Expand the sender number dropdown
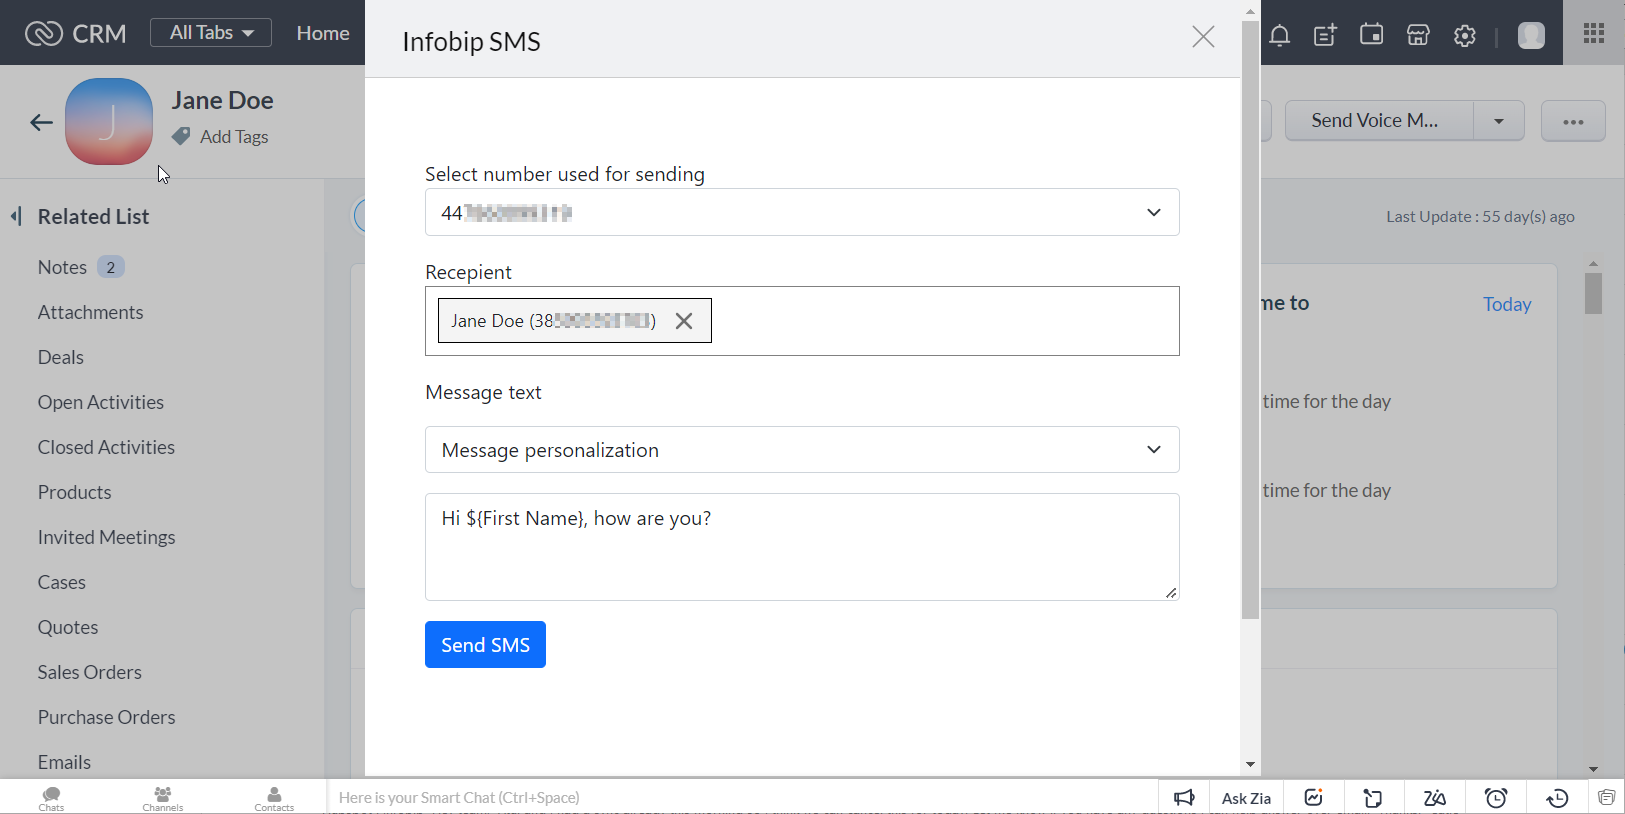Image resolution: width=1625 pixels, height=814 pixels. coord(1153,213)
